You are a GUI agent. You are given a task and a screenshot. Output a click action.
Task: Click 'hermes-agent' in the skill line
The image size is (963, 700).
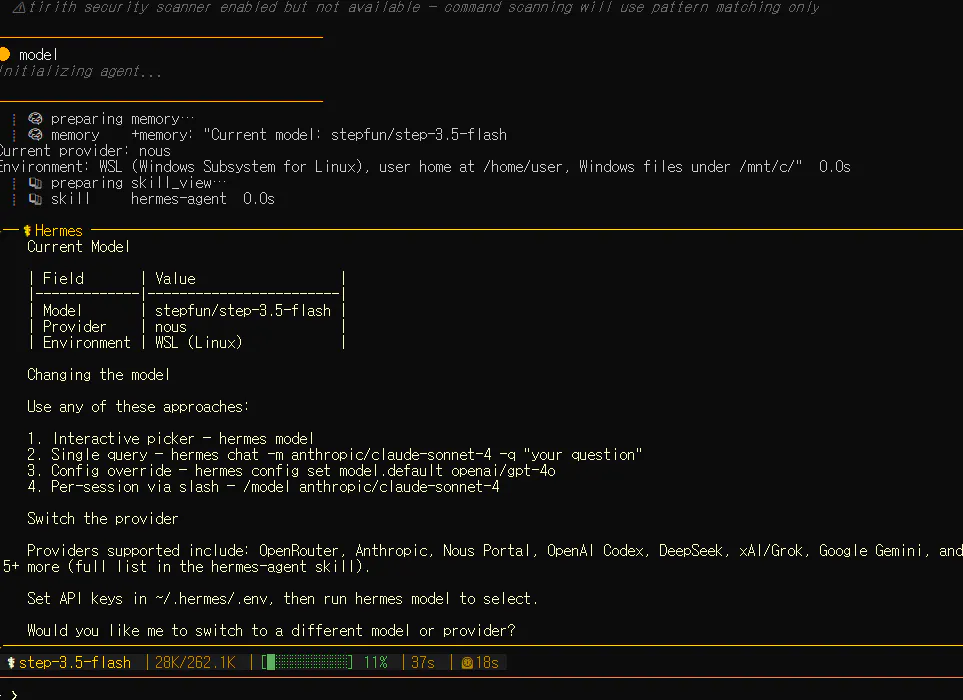tap(179, 198)
